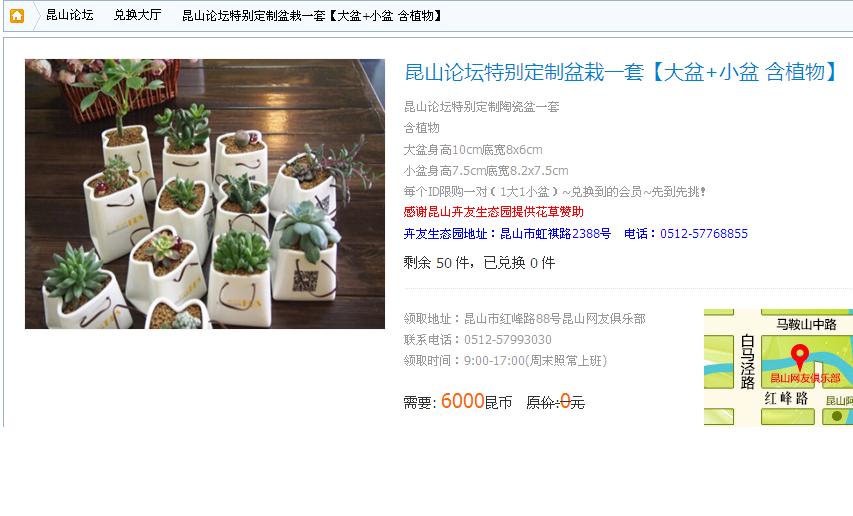Go to the 兑换大厅 breadcrumb item
Viewport: 853px width, 516px height.
point(137,15)
